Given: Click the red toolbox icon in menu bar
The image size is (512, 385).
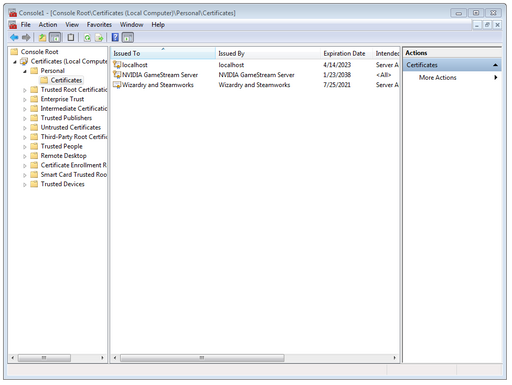Looking at the screenshot, I should tap(13, 25).
